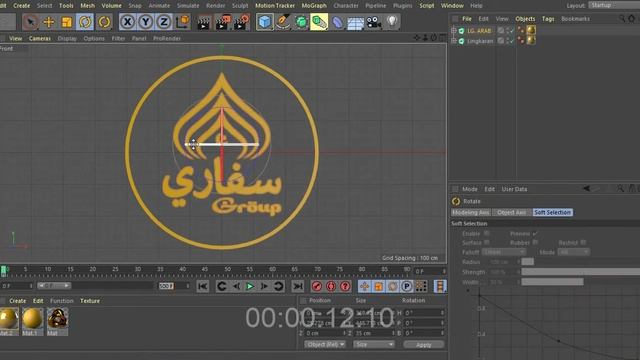This screenshot has height=360, width=640.
Task: Click Record Active Objects red button
Action: pos(317,287)
